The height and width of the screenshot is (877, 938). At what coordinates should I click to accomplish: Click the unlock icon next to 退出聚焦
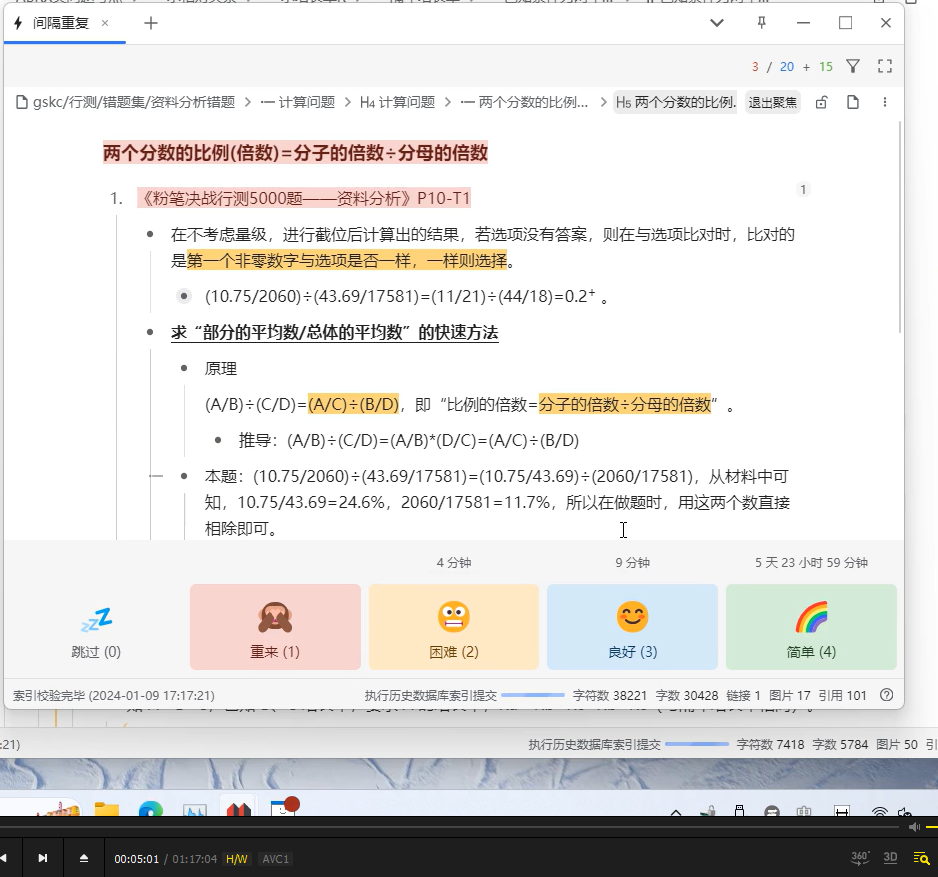(821, 102)
